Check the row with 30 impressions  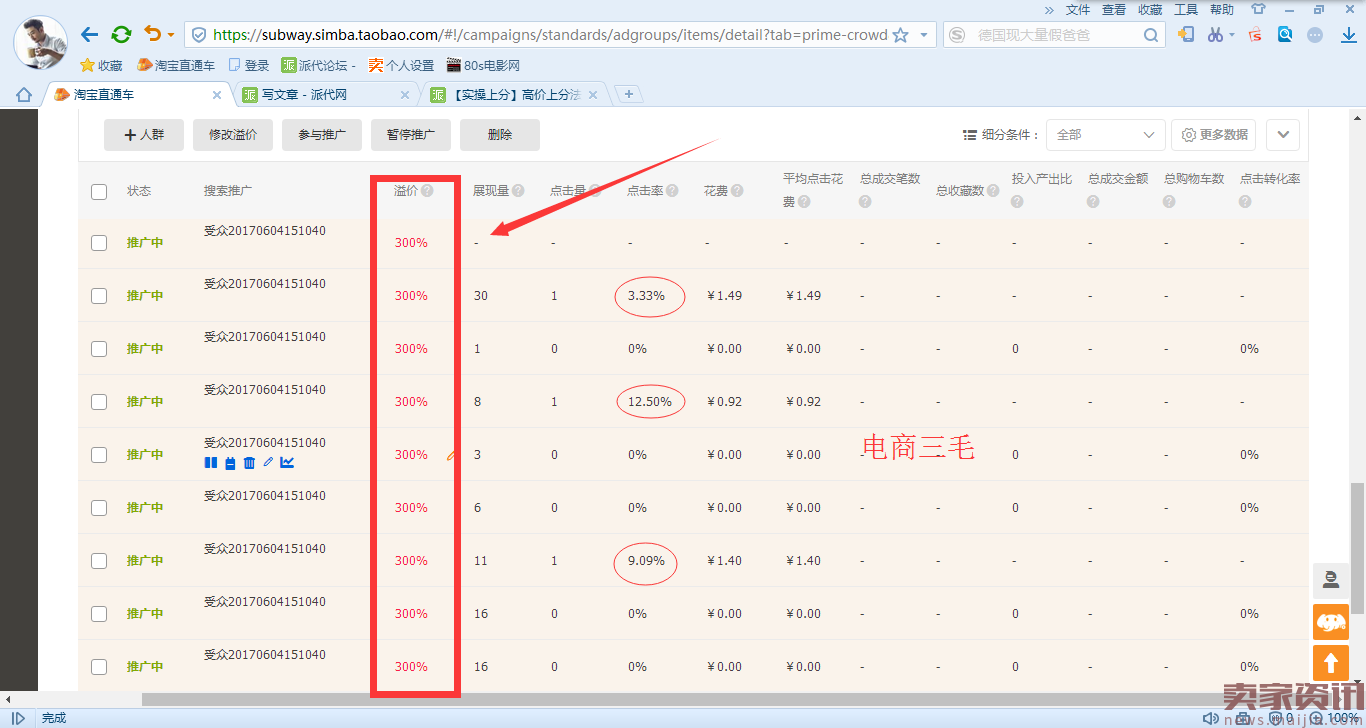tap(99, 296)
